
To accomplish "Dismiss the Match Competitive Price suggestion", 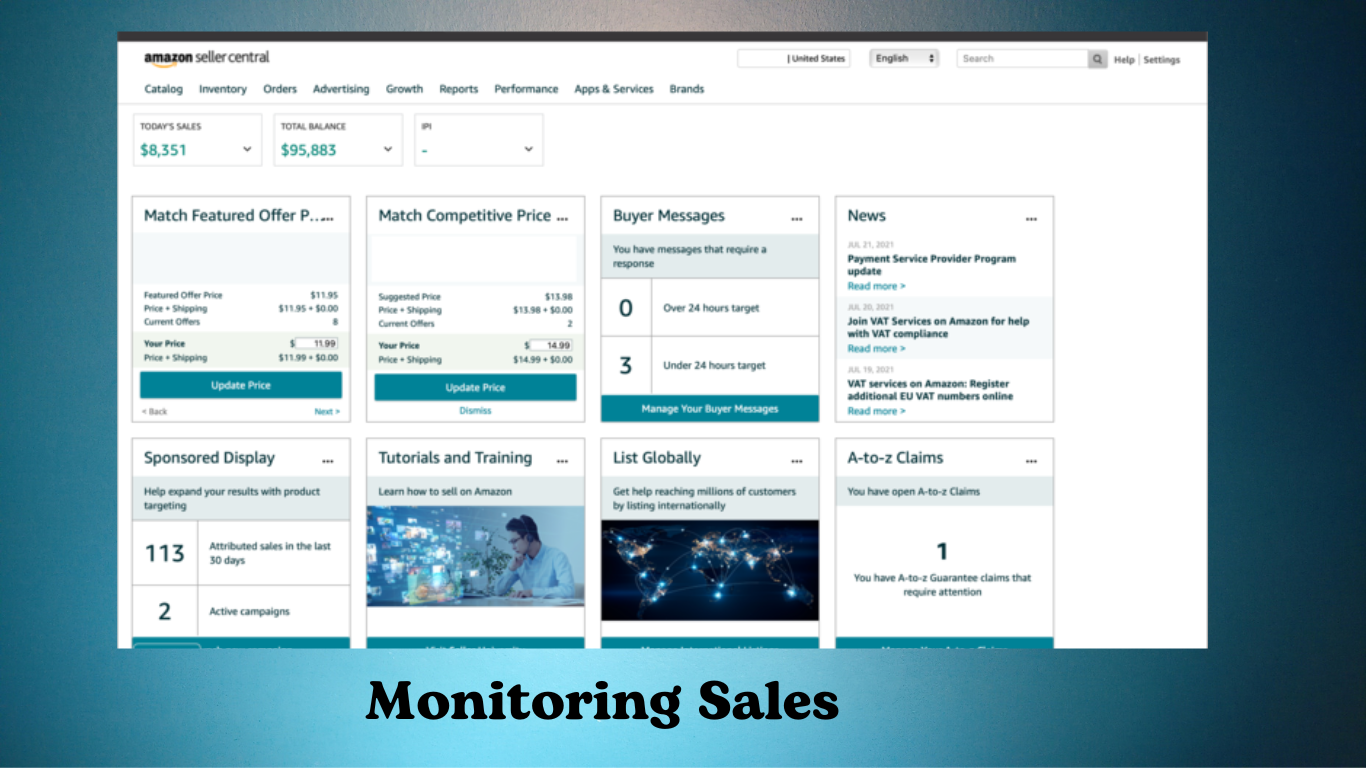I will pyautogui.click(x=475, y=410).
